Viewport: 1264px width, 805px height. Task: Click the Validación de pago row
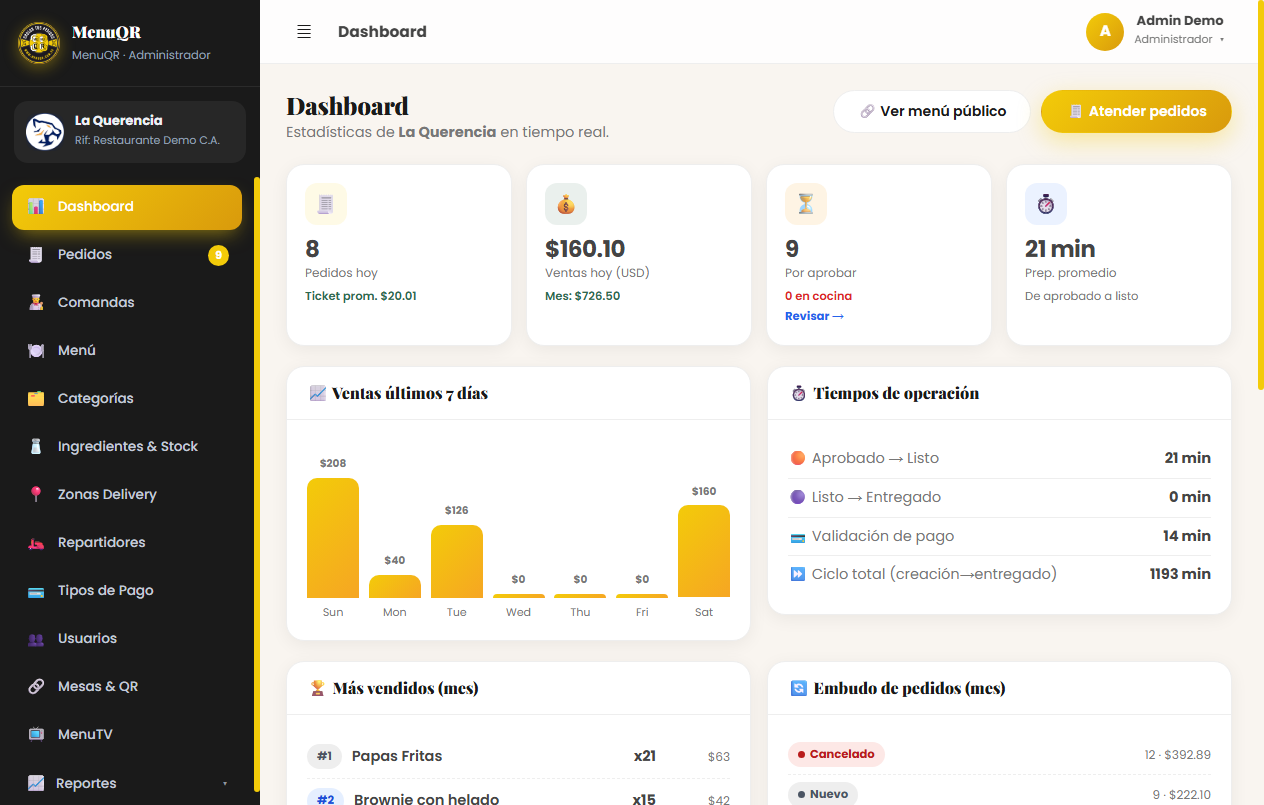(1000, 536)
